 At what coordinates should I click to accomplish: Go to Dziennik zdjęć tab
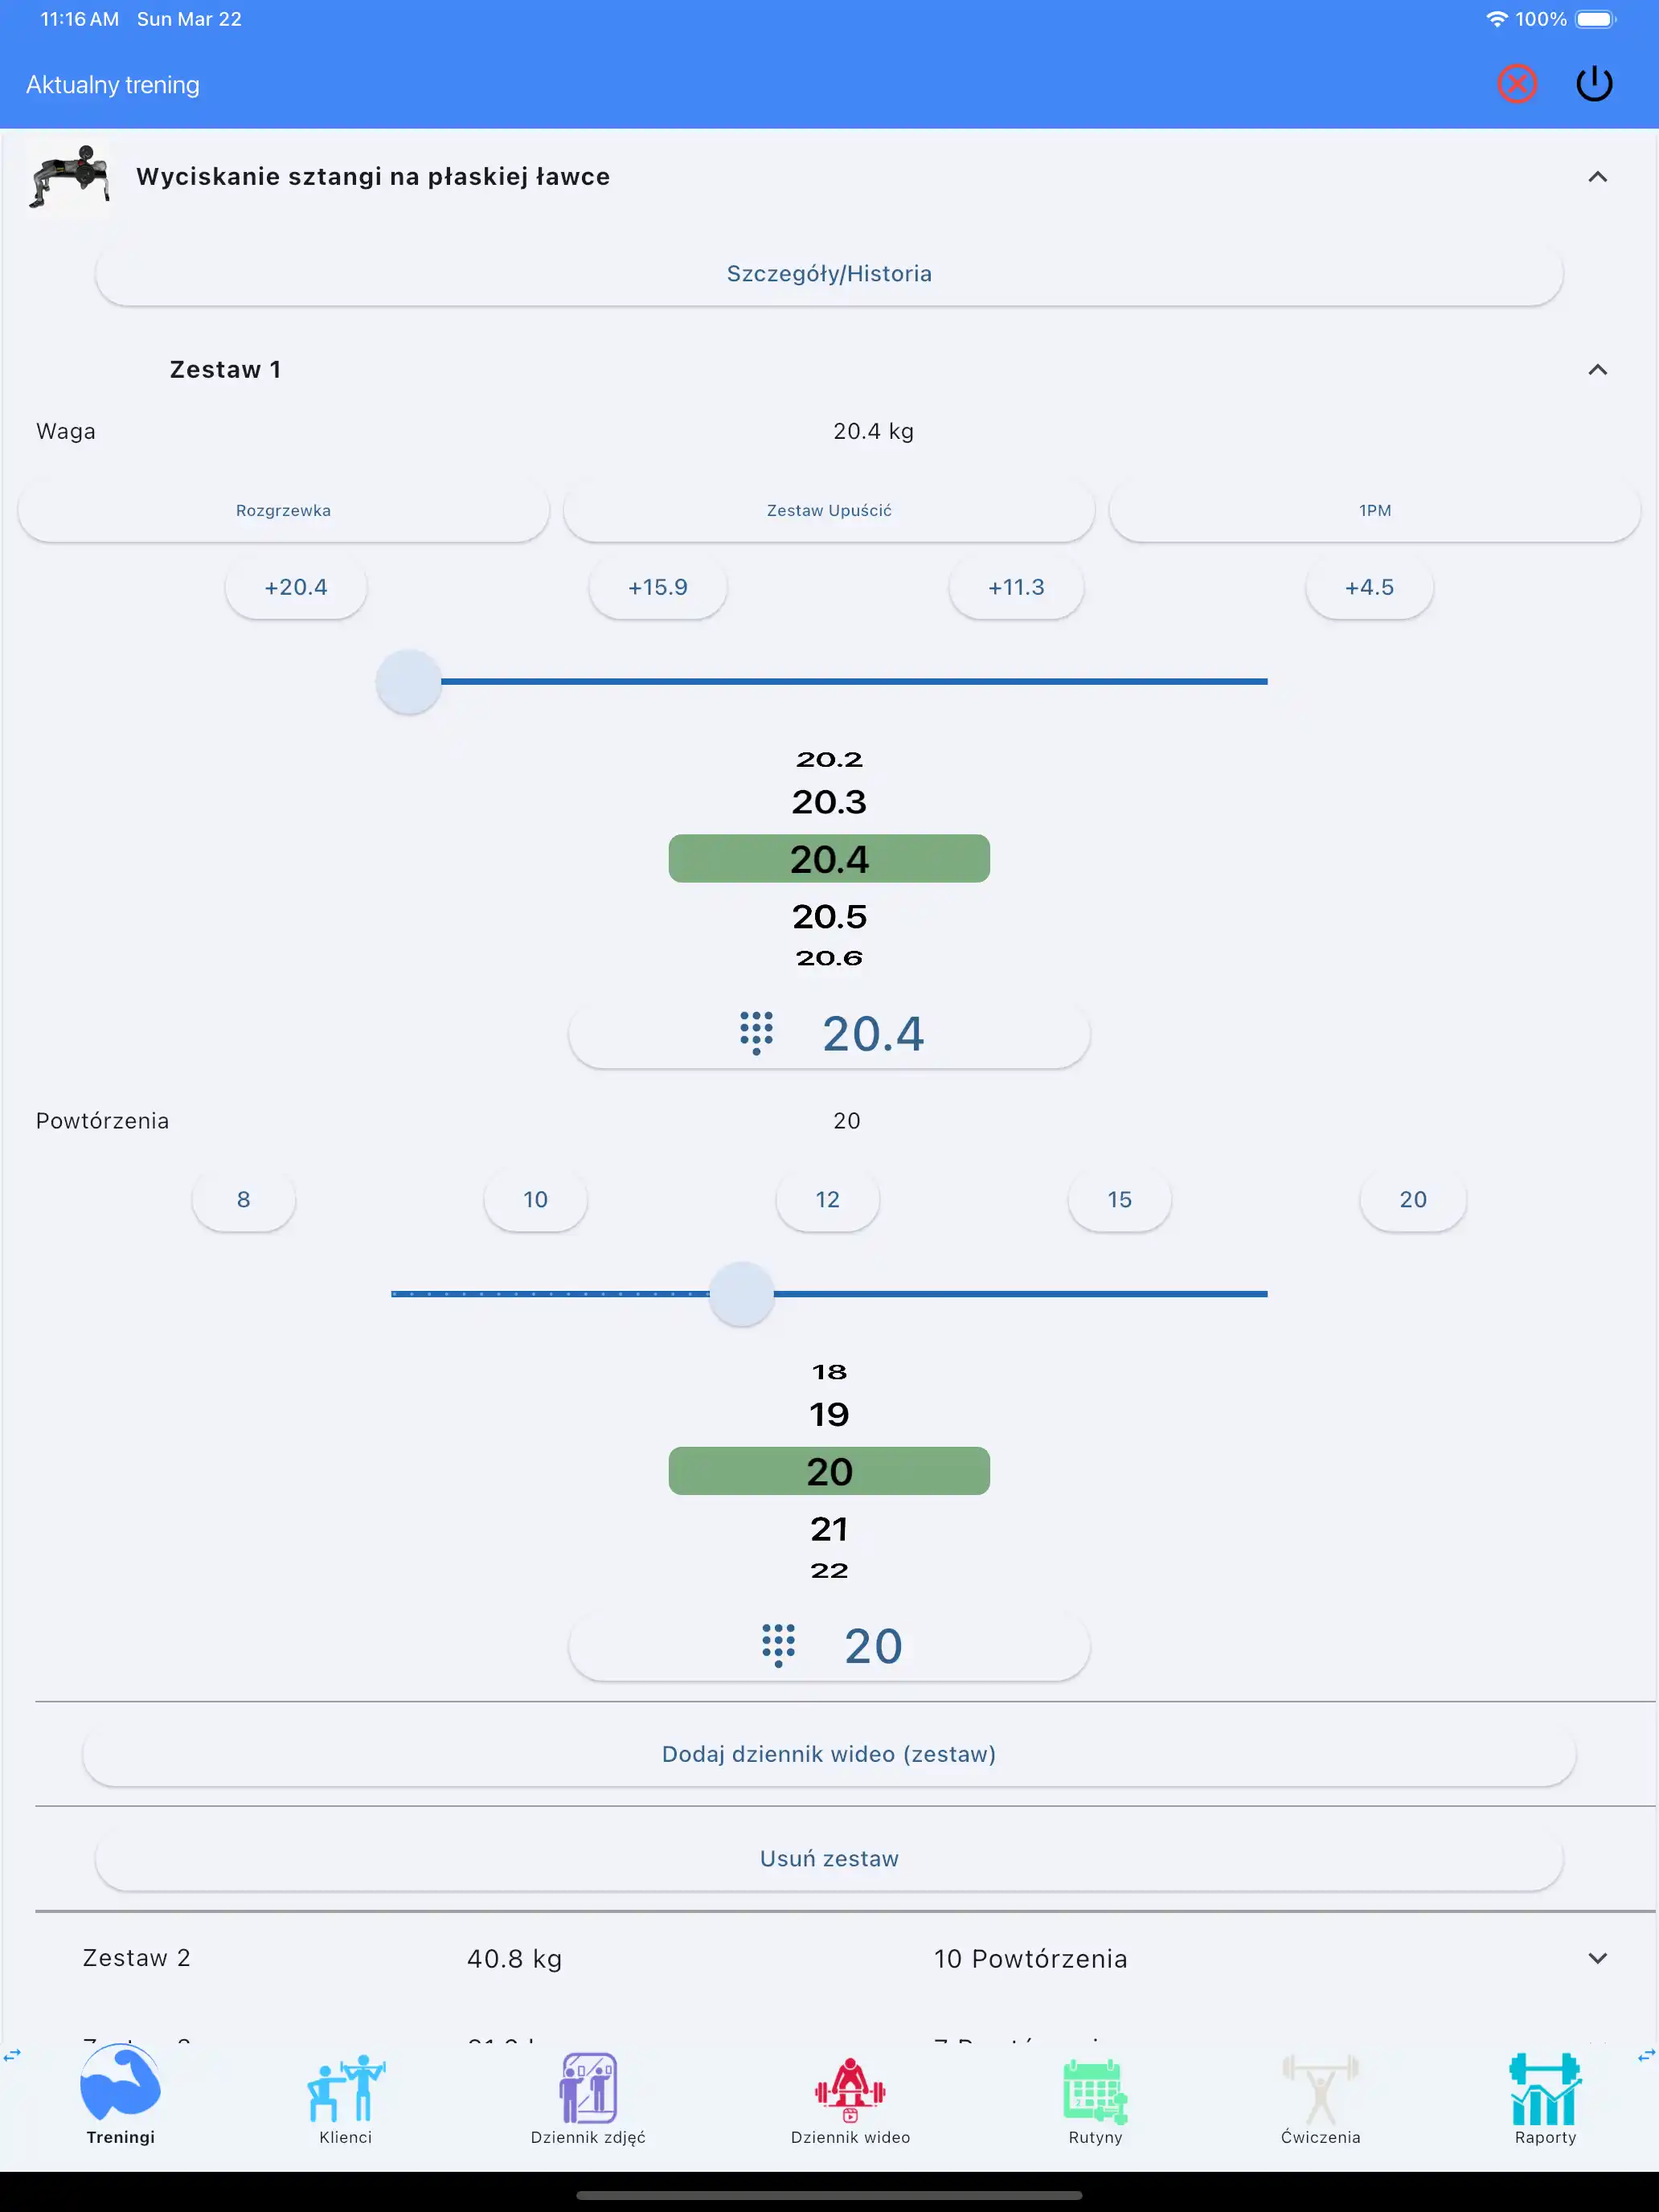click(x=588, y=2099)
